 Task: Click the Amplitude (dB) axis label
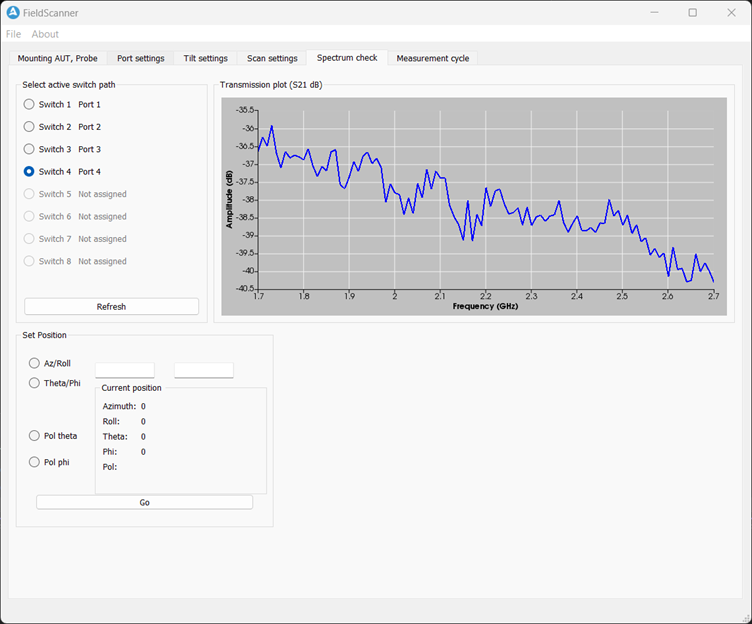coord(229,199)
